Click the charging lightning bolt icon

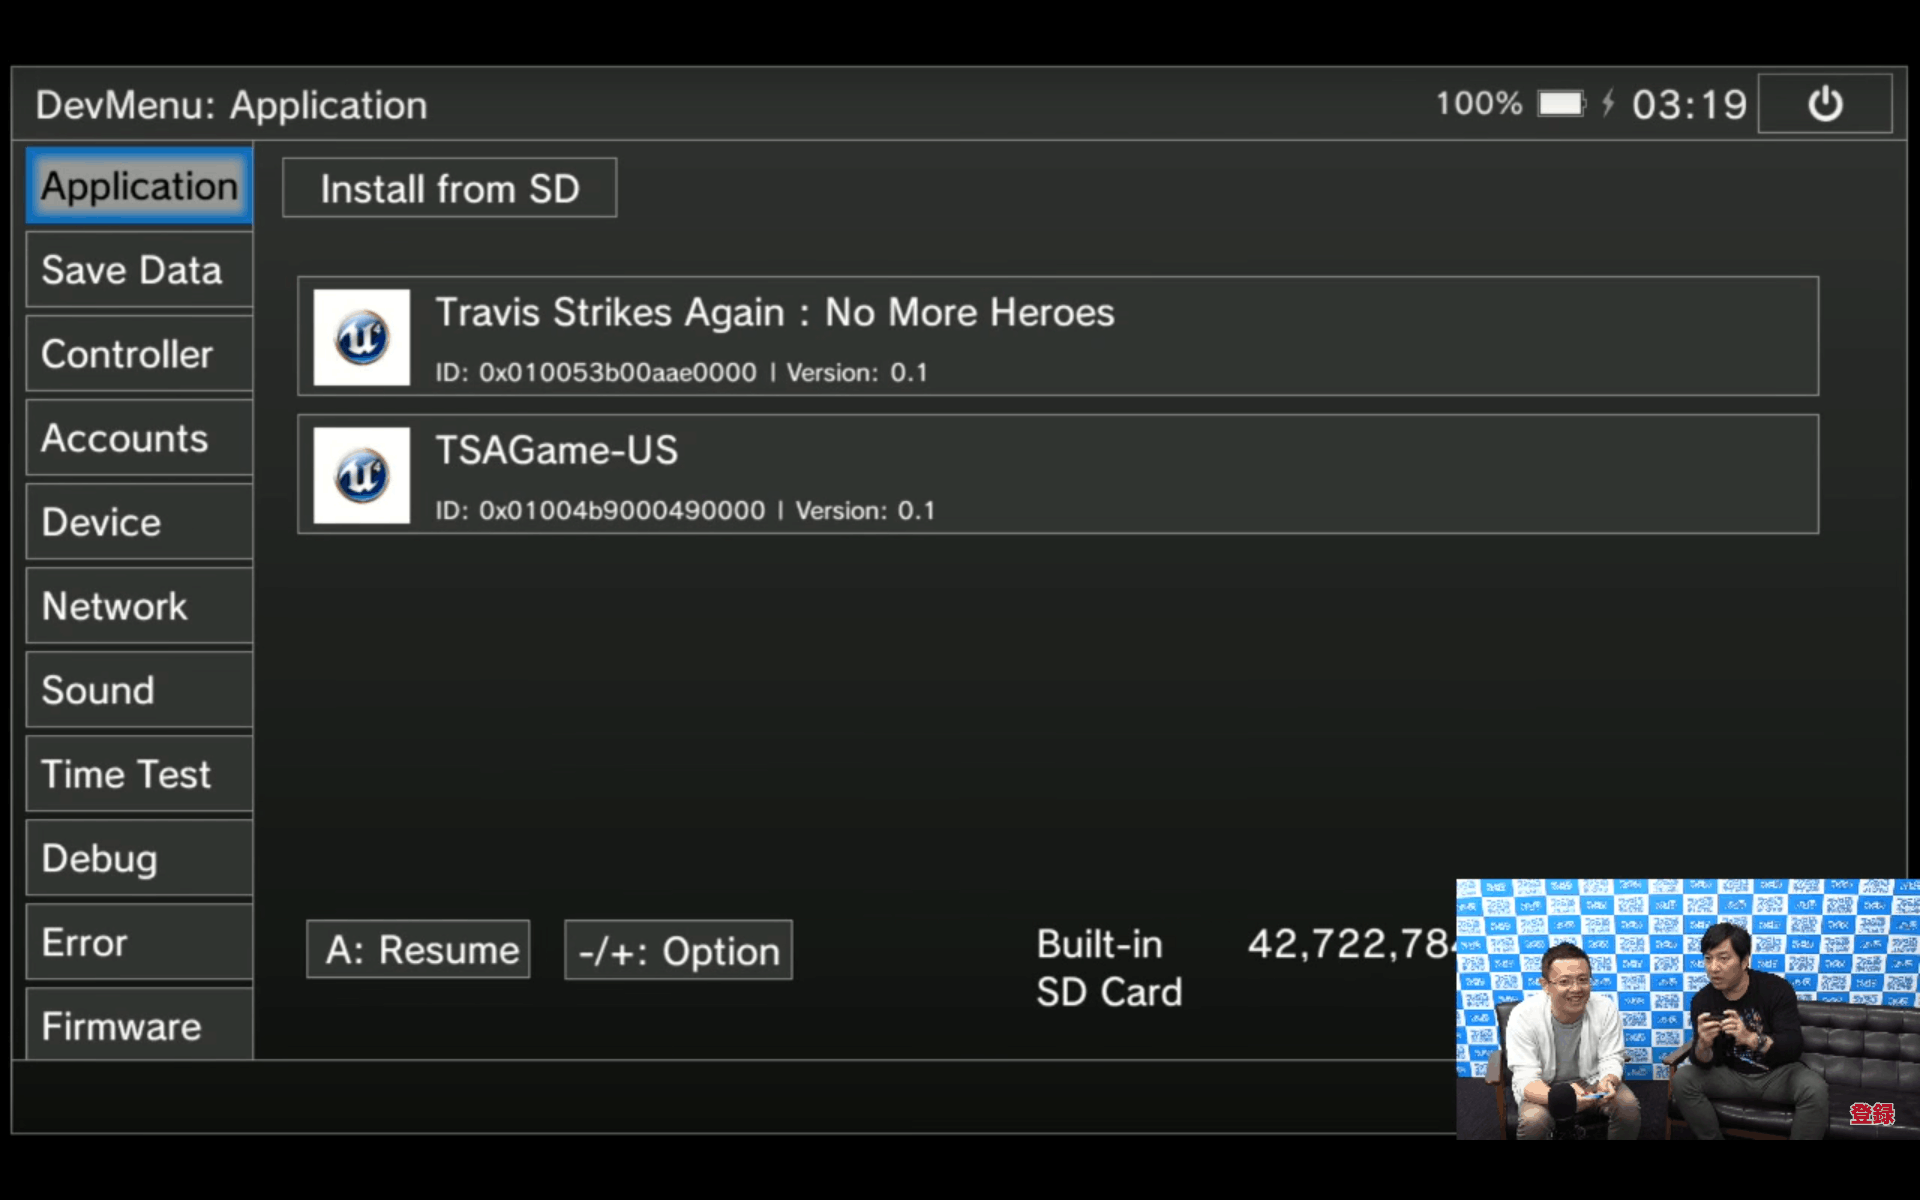[1608, 103]
